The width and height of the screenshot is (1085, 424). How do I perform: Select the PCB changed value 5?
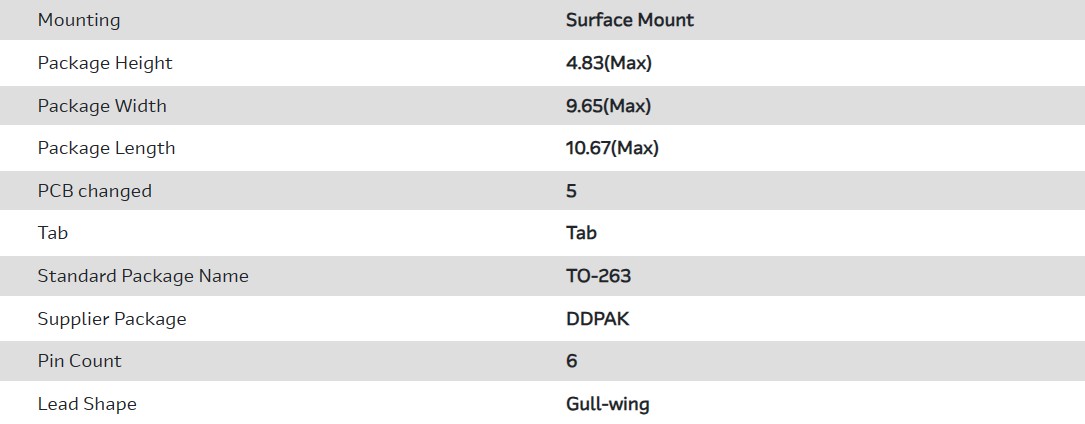pos(571,191)
